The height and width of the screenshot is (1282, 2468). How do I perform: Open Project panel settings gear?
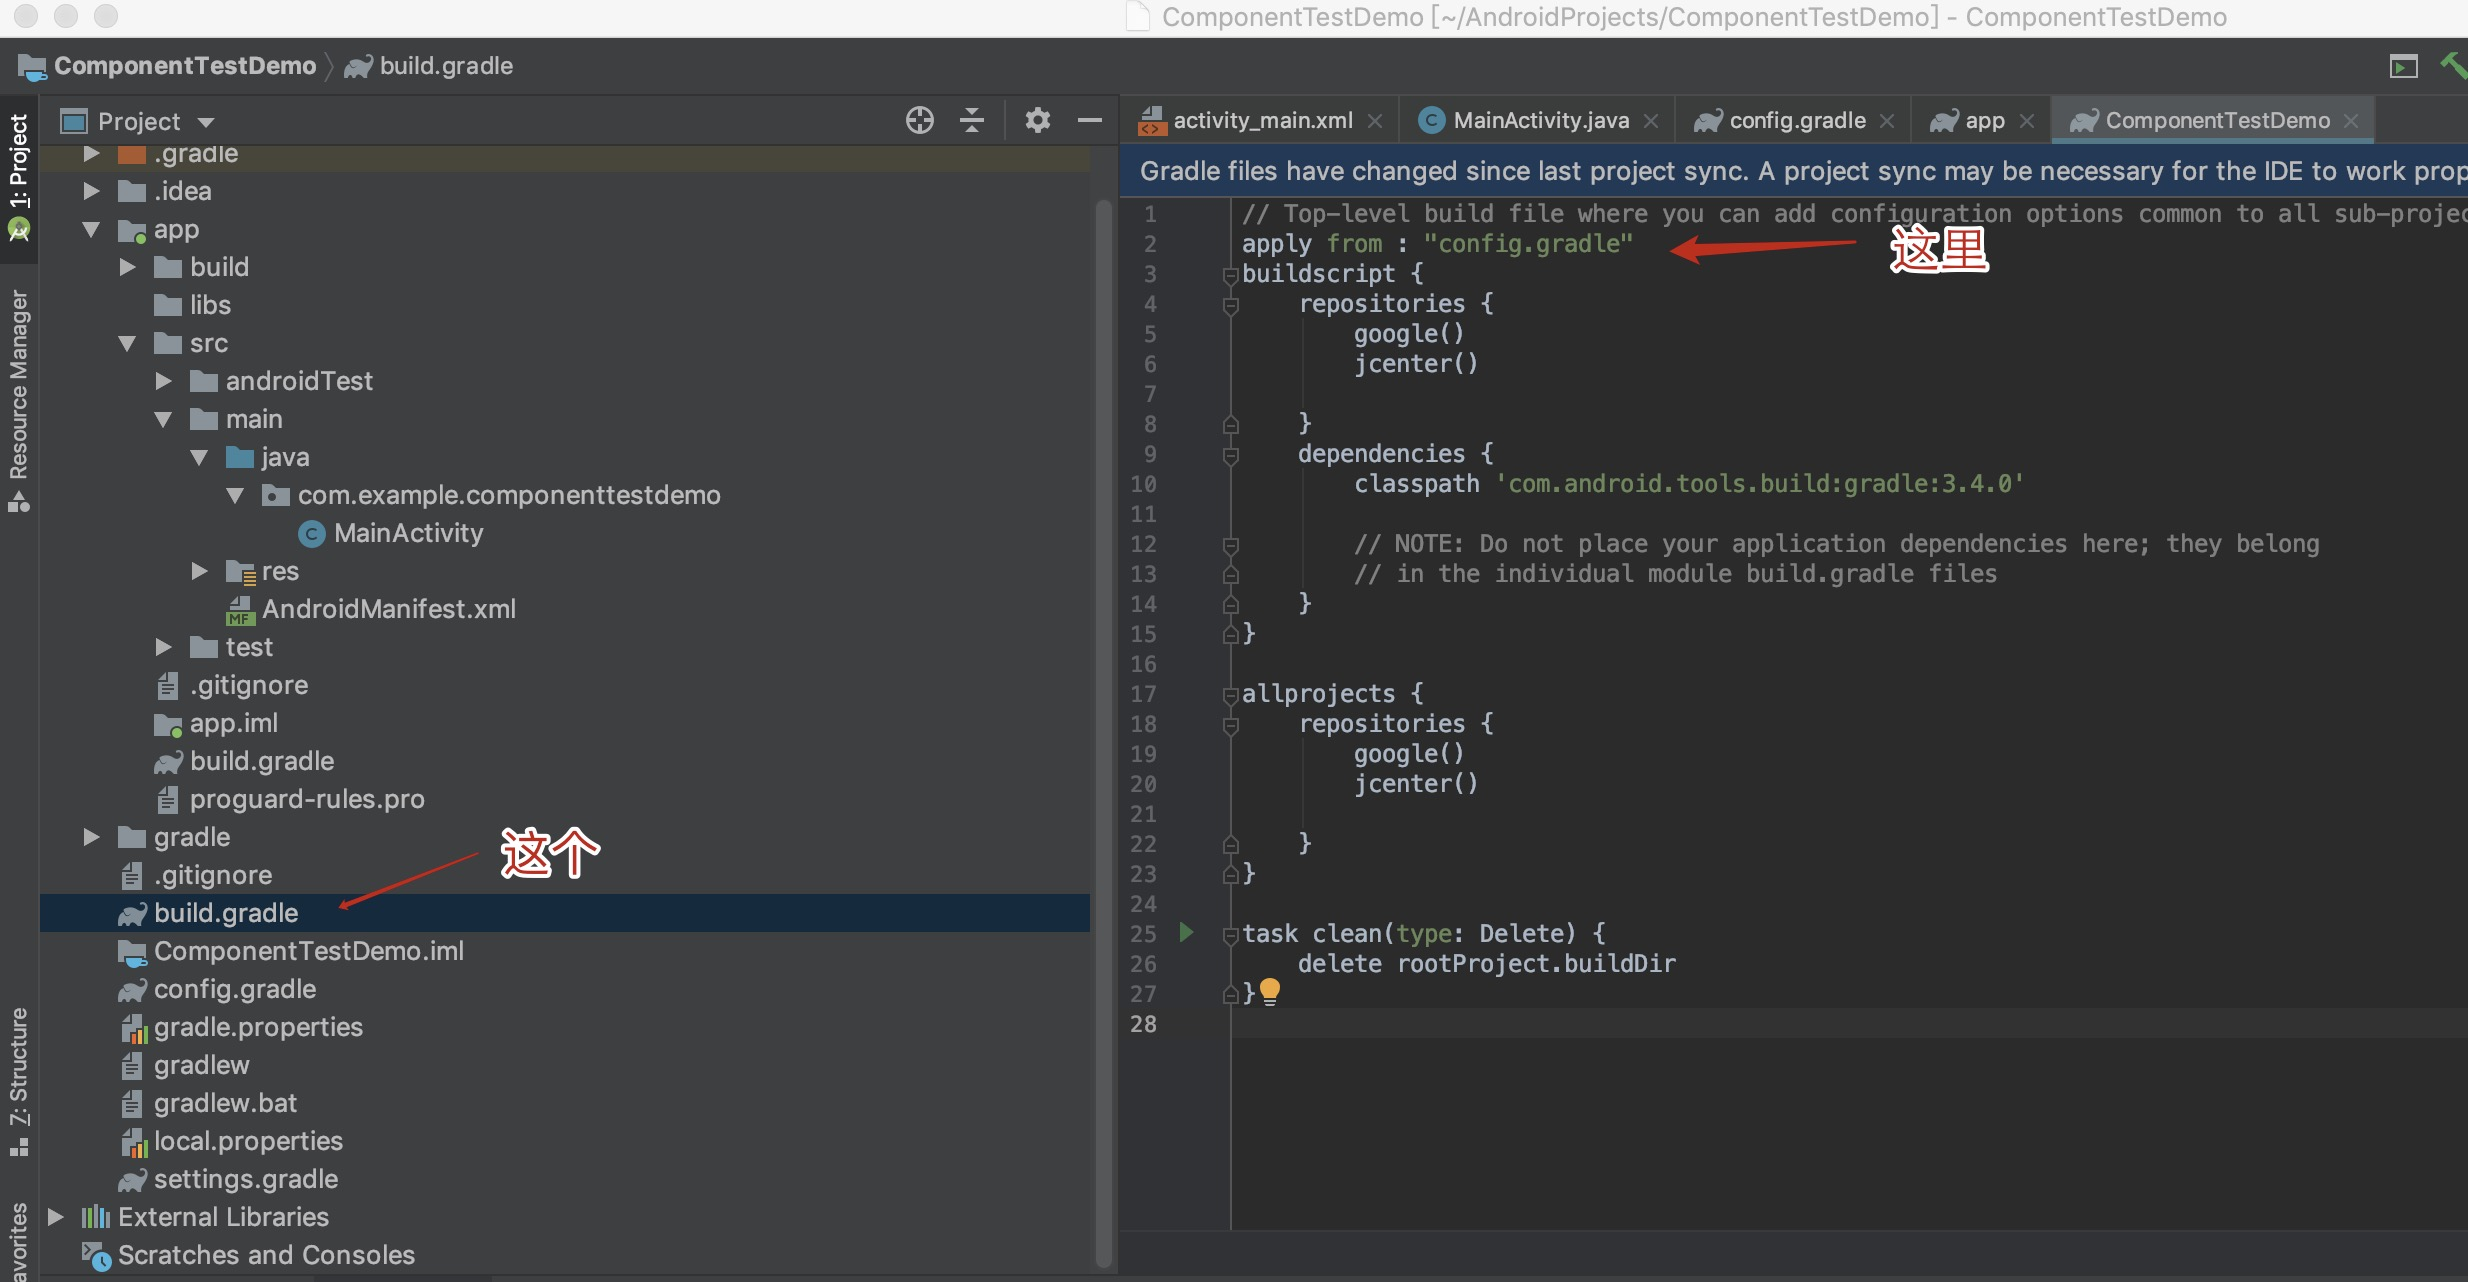coord(1037,121)
